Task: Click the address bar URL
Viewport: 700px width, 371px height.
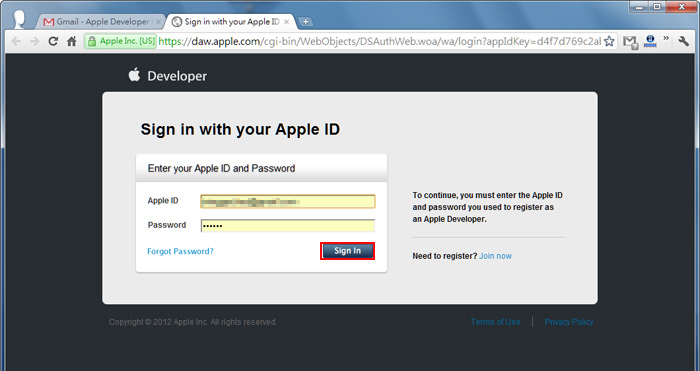Action: tap(379, 42)
